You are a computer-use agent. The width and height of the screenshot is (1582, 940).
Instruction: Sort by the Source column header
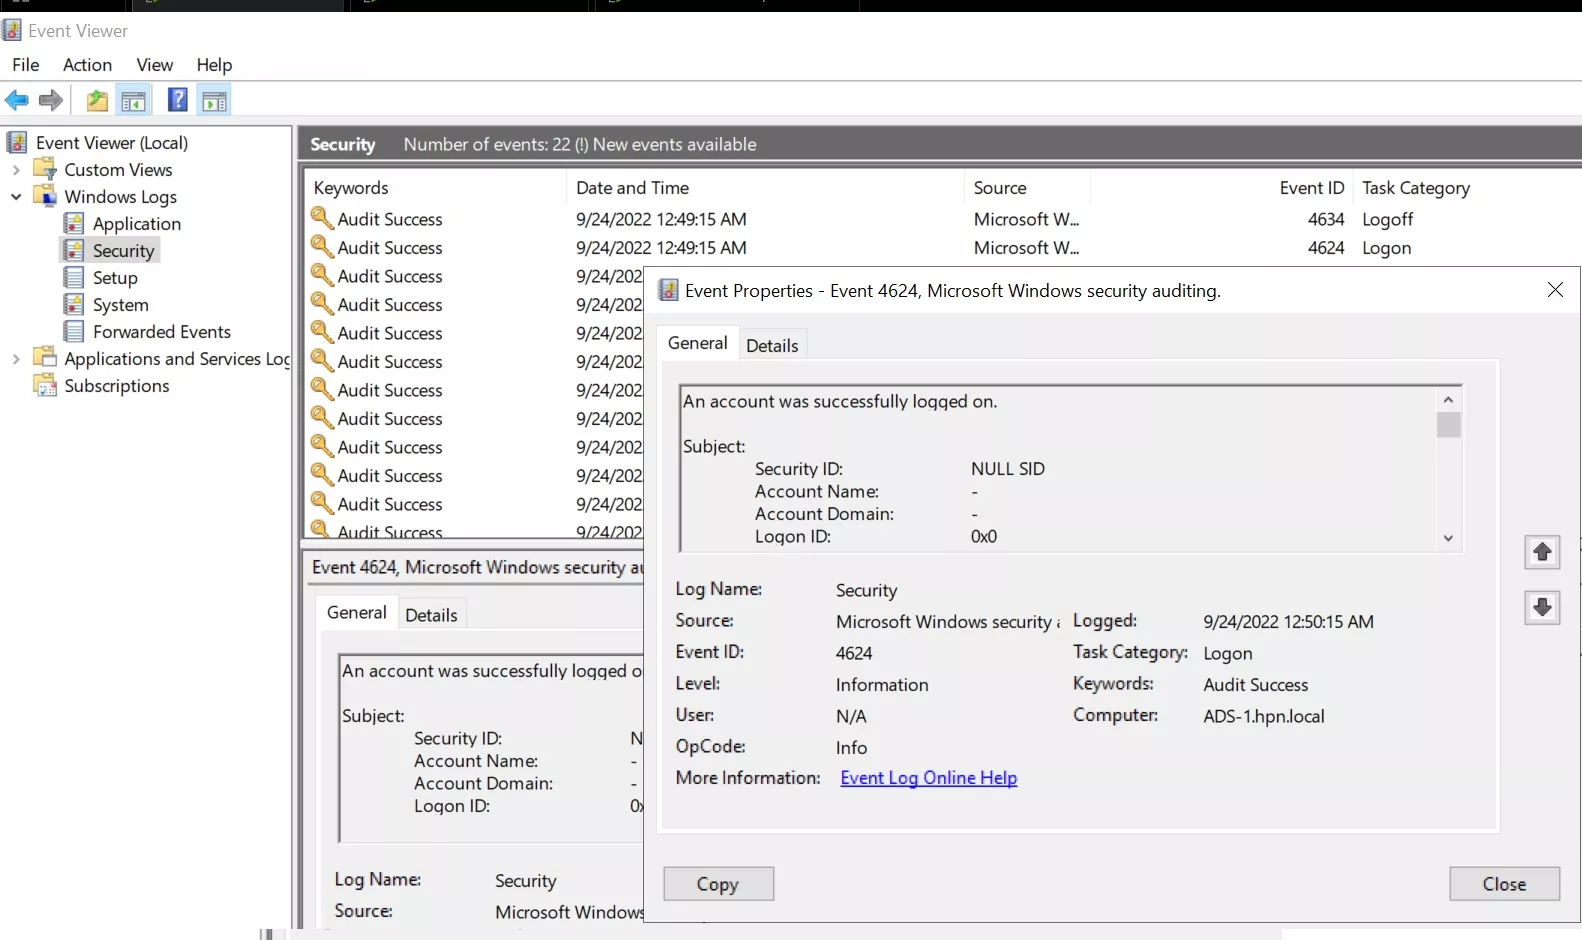click(1027, 188)
